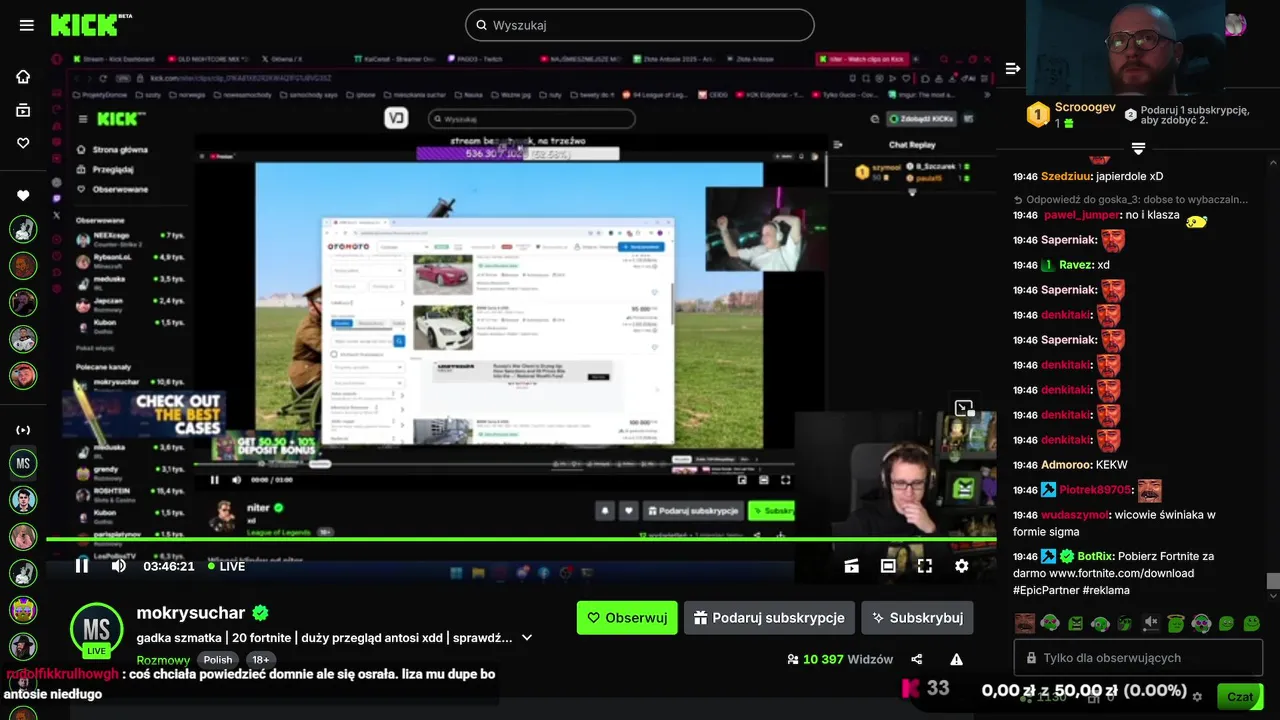Click the first green-ringed channel avatar in sidebar
Viewport: 1280px width, 720px height.
pos(23,229)
